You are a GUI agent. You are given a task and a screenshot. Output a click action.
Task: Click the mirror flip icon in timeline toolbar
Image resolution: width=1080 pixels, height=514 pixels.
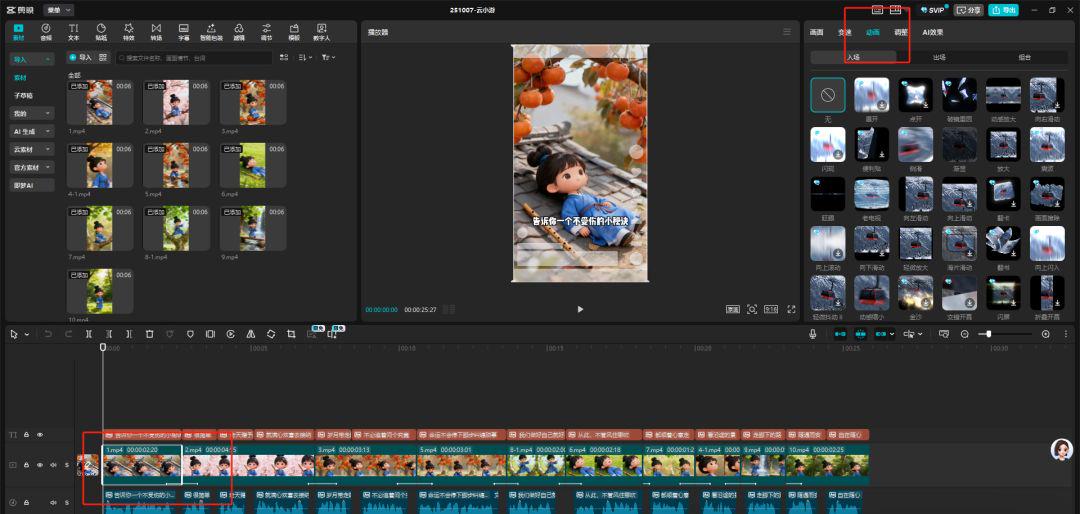pos(251,334)
